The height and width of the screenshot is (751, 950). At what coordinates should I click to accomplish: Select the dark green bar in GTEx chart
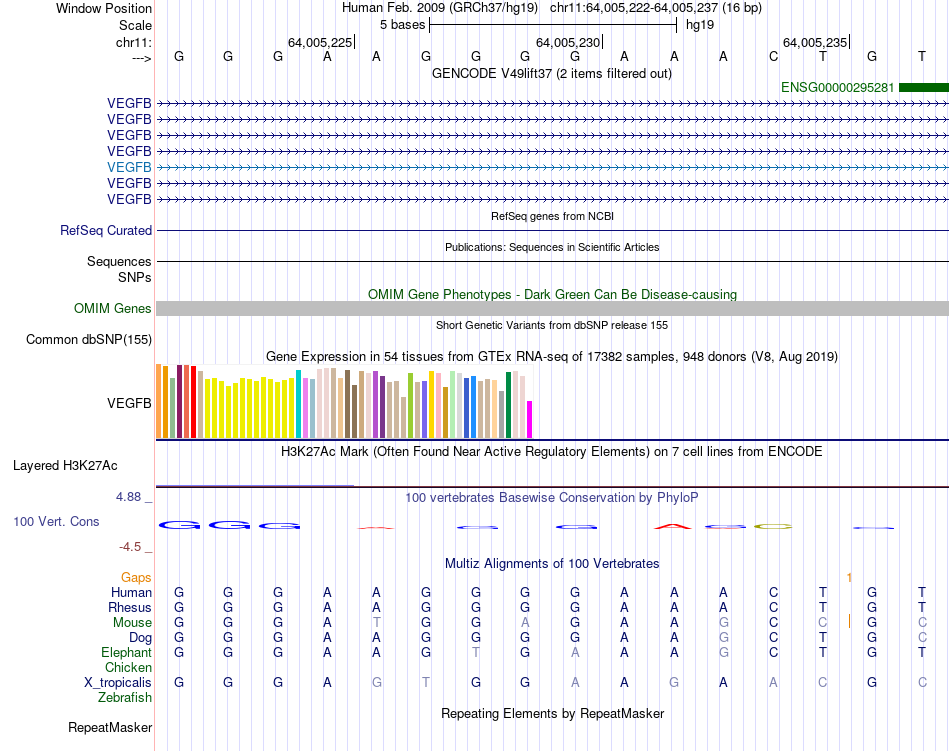point(508,405)
